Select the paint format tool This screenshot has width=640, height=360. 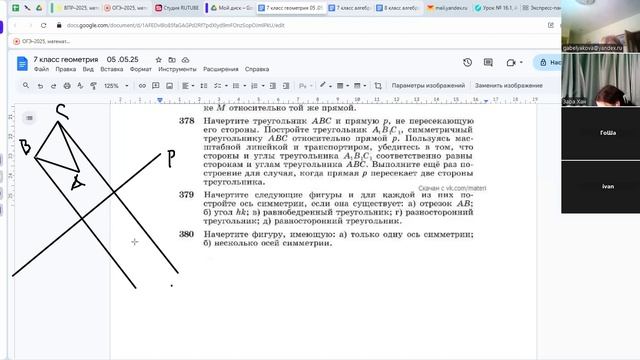tap(93, 86)
